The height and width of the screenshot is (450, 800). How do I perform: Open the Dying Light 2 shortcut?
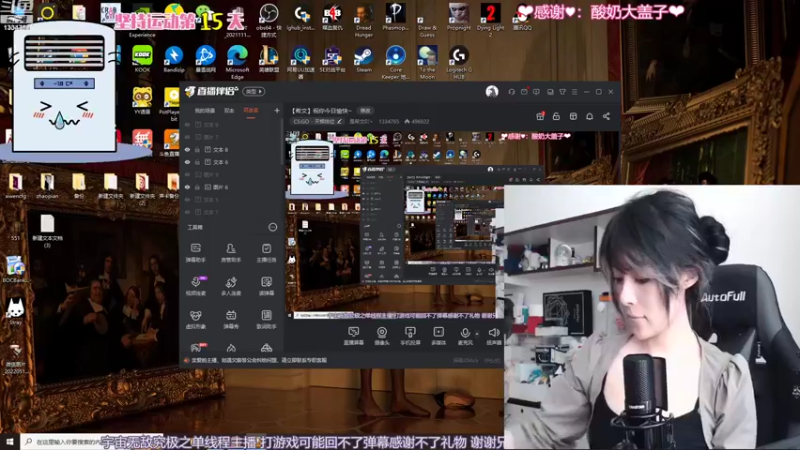[x=491, y=19]
